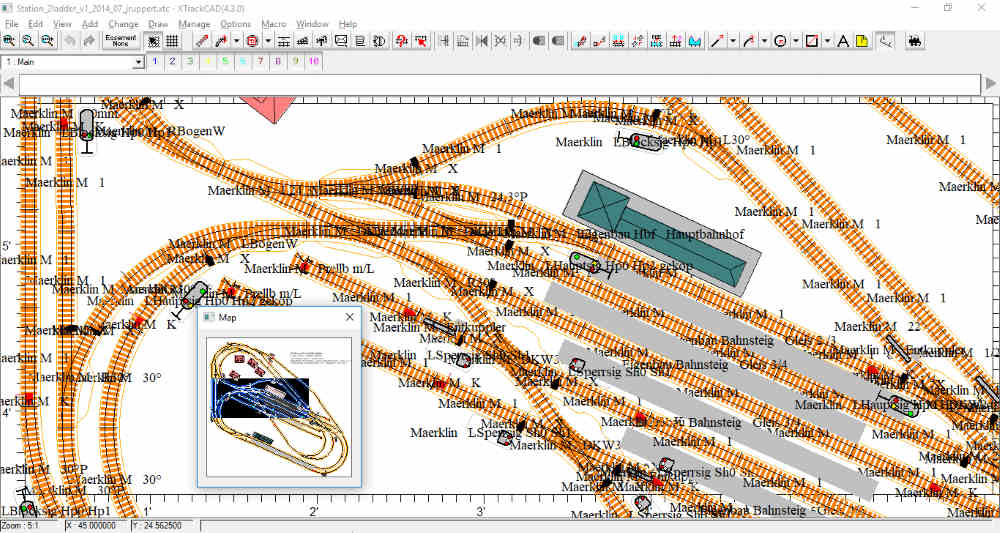Screen dimensions: 1000x533
Task: Toggle layer 8 visibility button
Action: point(278,62)
